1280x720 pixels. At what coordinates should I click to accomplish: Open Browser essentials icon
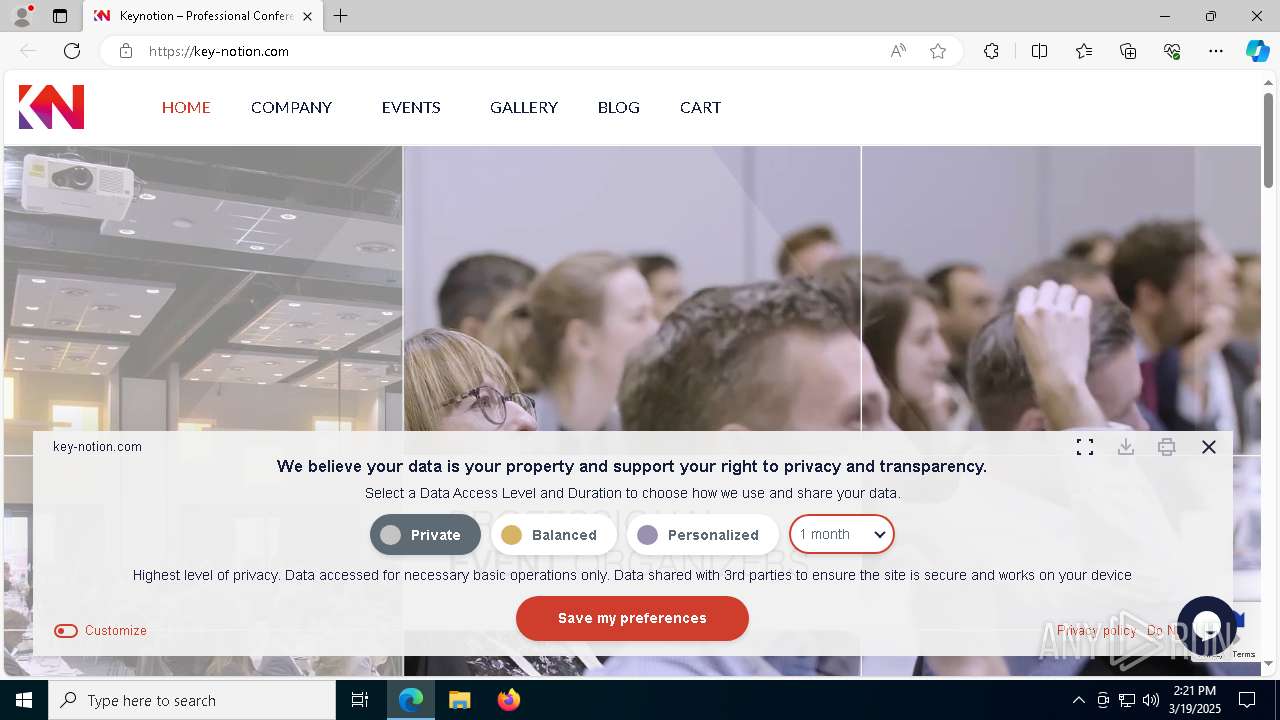point(1172,51)
